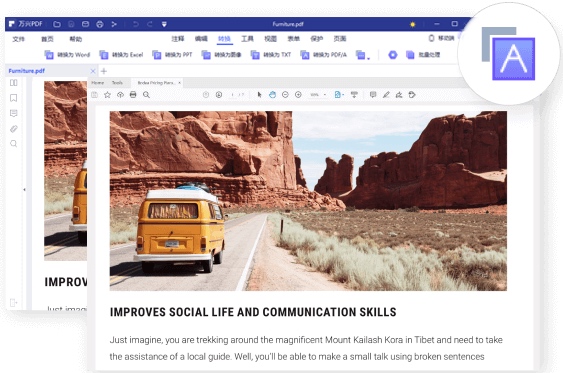The image size is (563, 373).
Task: Add a new tab with the plus icon
Action: pyautogui.click(x=104, y=71)
